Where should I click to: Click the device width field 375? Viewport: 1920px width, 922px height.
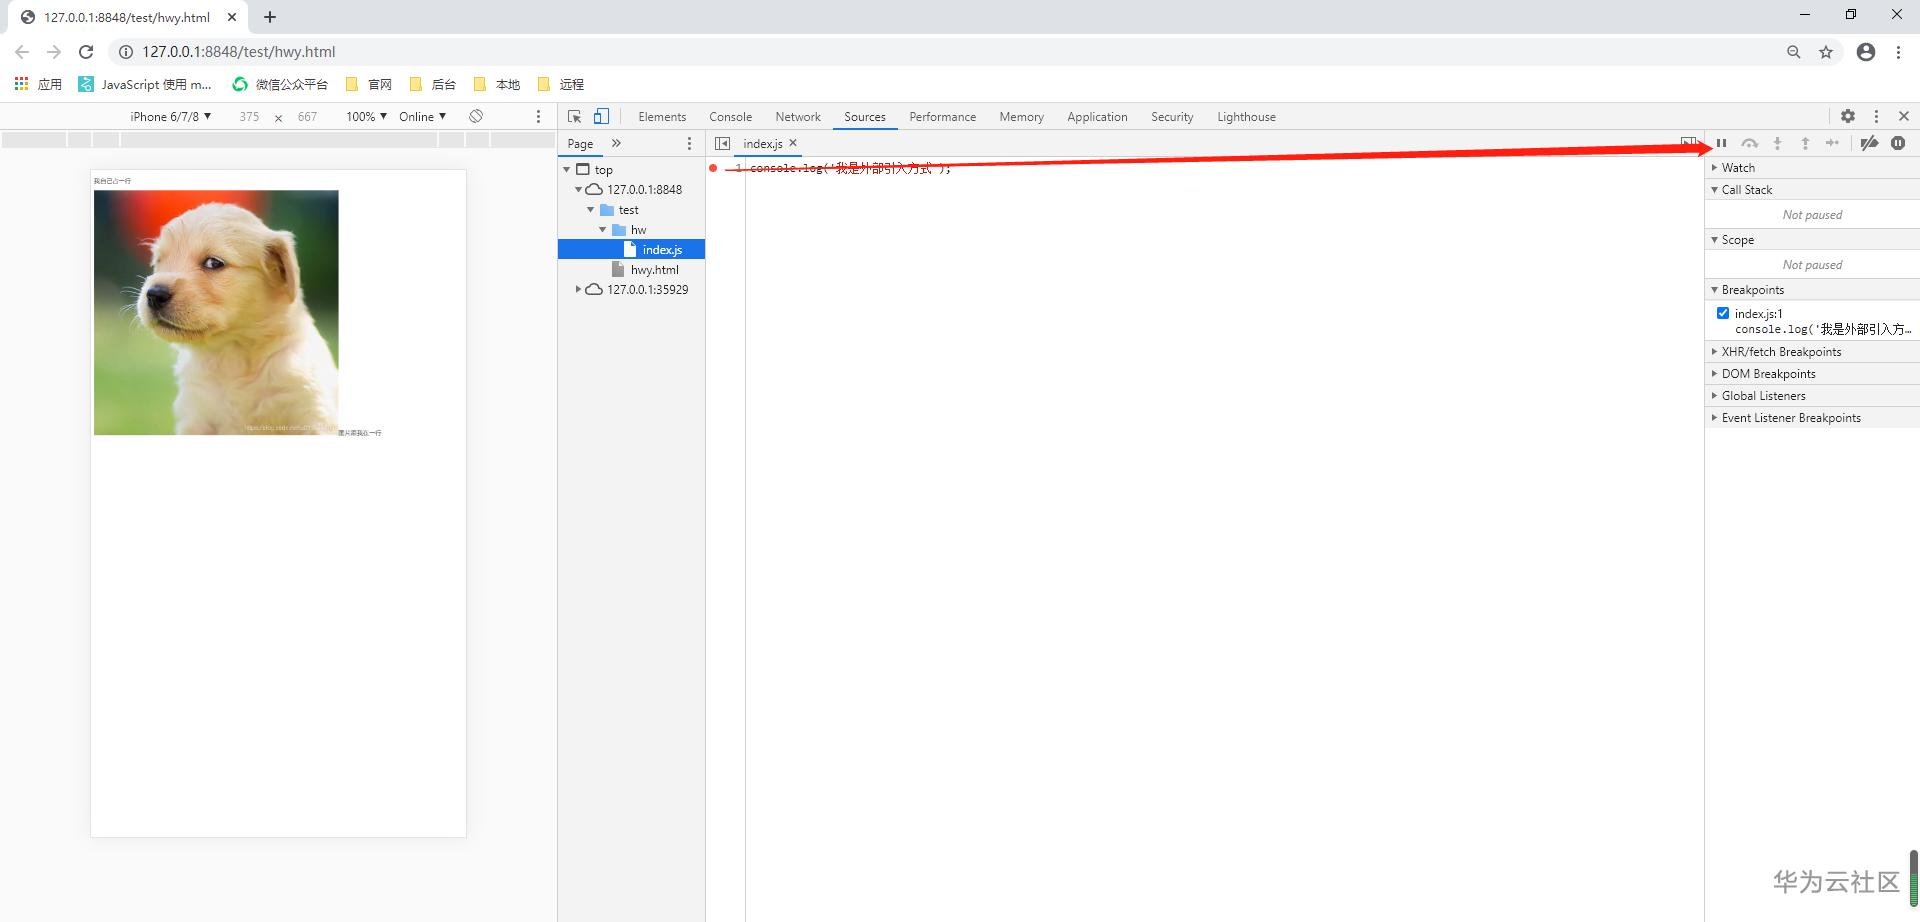tap(249, 116)
